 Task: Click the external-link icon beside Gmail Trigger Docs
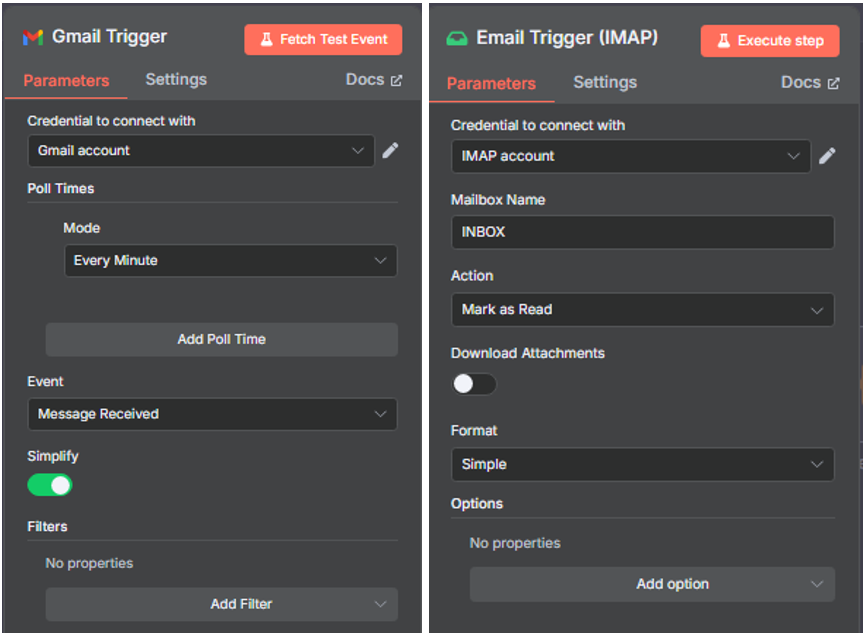click(396, 80)
